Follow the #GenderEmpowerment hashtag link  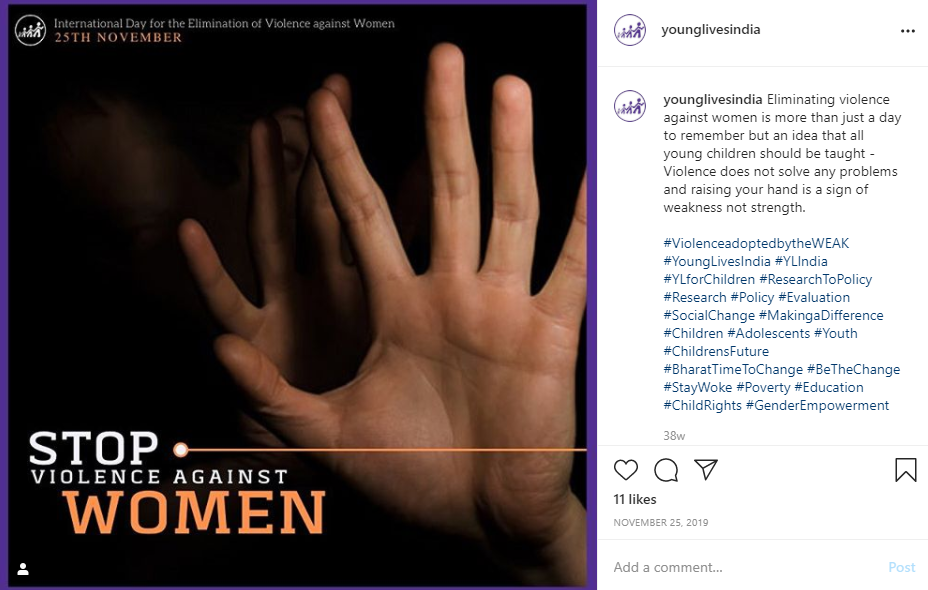point(817,405)
